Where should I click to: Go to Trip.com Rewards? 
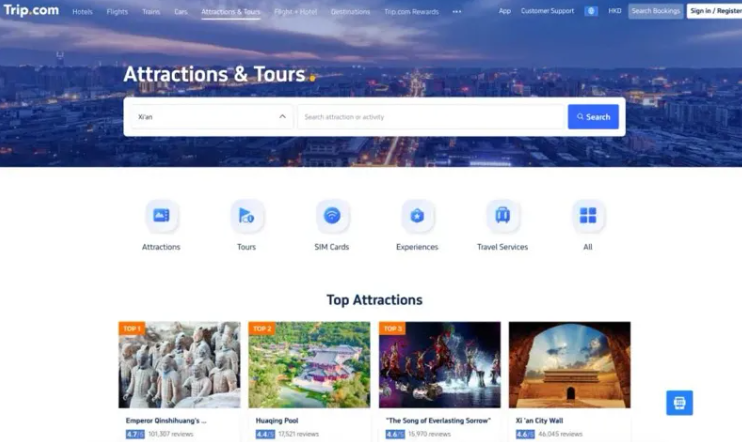[x=411, y=11]
